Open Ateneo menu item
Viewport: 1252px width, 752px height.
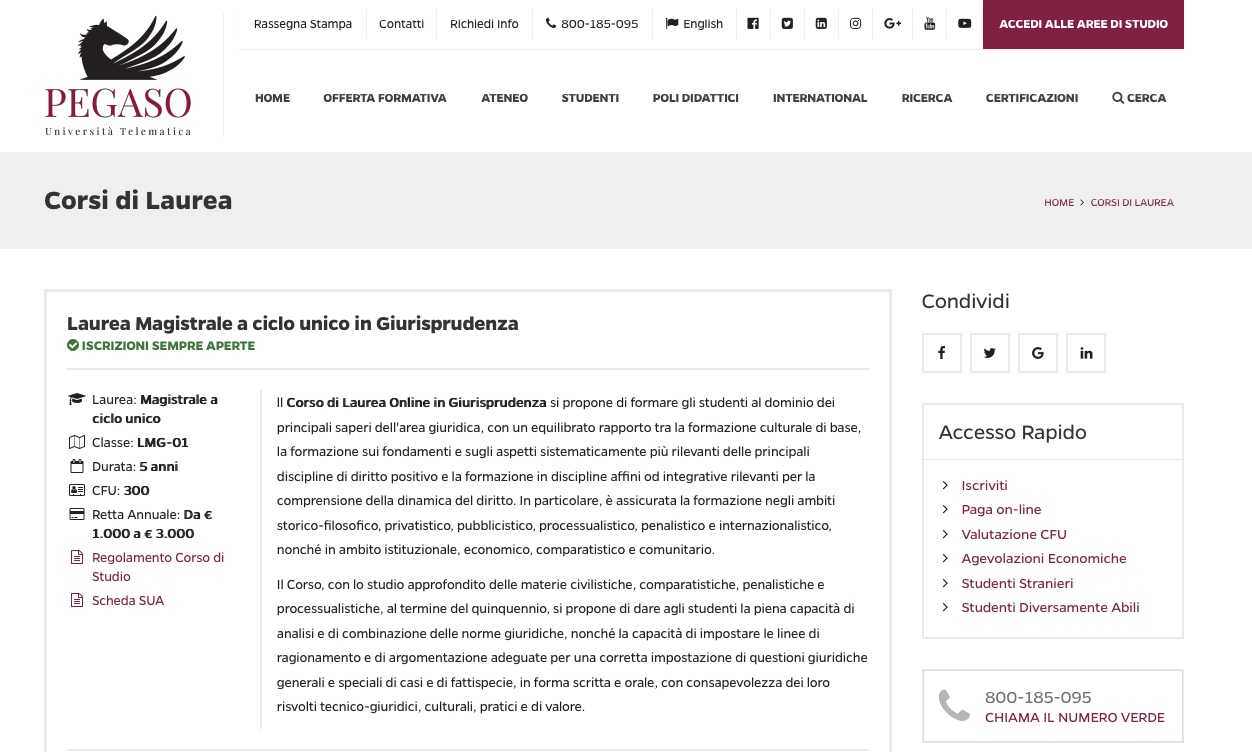tap(504, 98)
